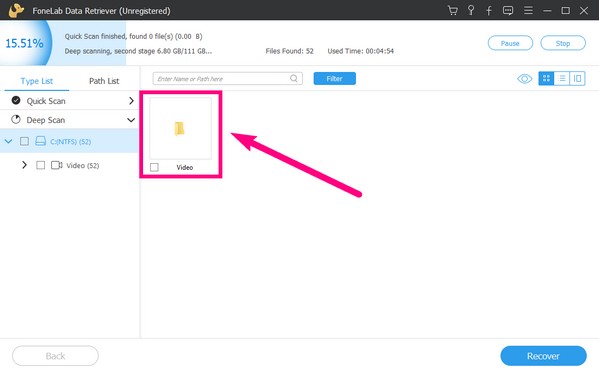Minimize the FoneLab window
Viewport: 599px width, 378px height.
click(x=547, y=11)
